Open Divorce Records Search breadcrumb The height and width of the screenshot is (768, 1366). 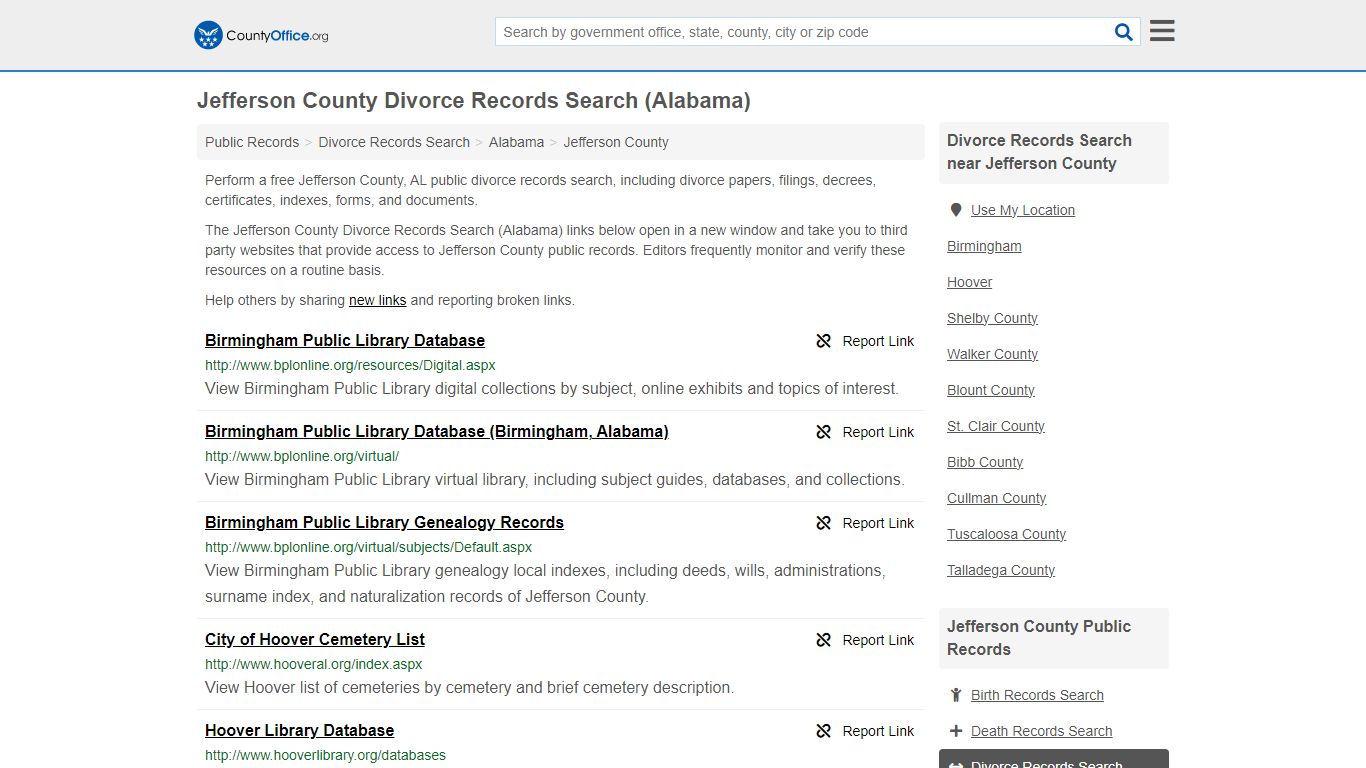coord(394,142)
